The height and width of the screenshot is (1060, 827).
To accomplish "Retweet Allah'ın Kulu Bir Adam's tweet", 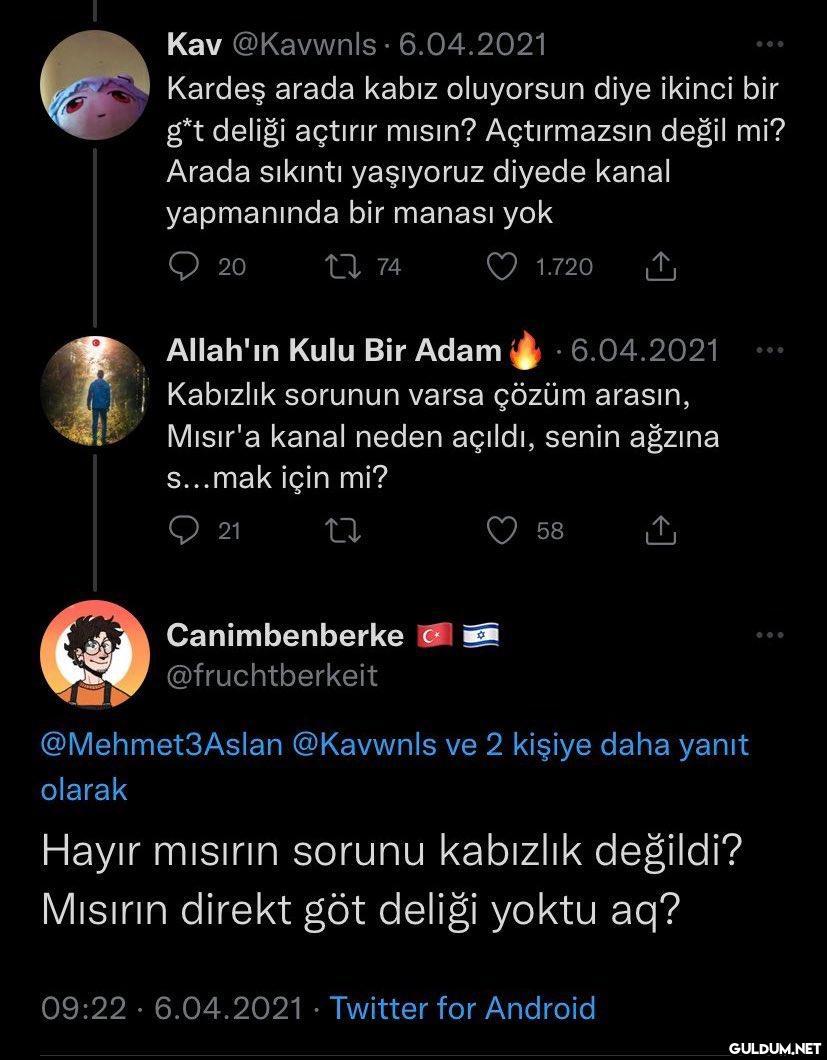I will [x=346, y=531].
